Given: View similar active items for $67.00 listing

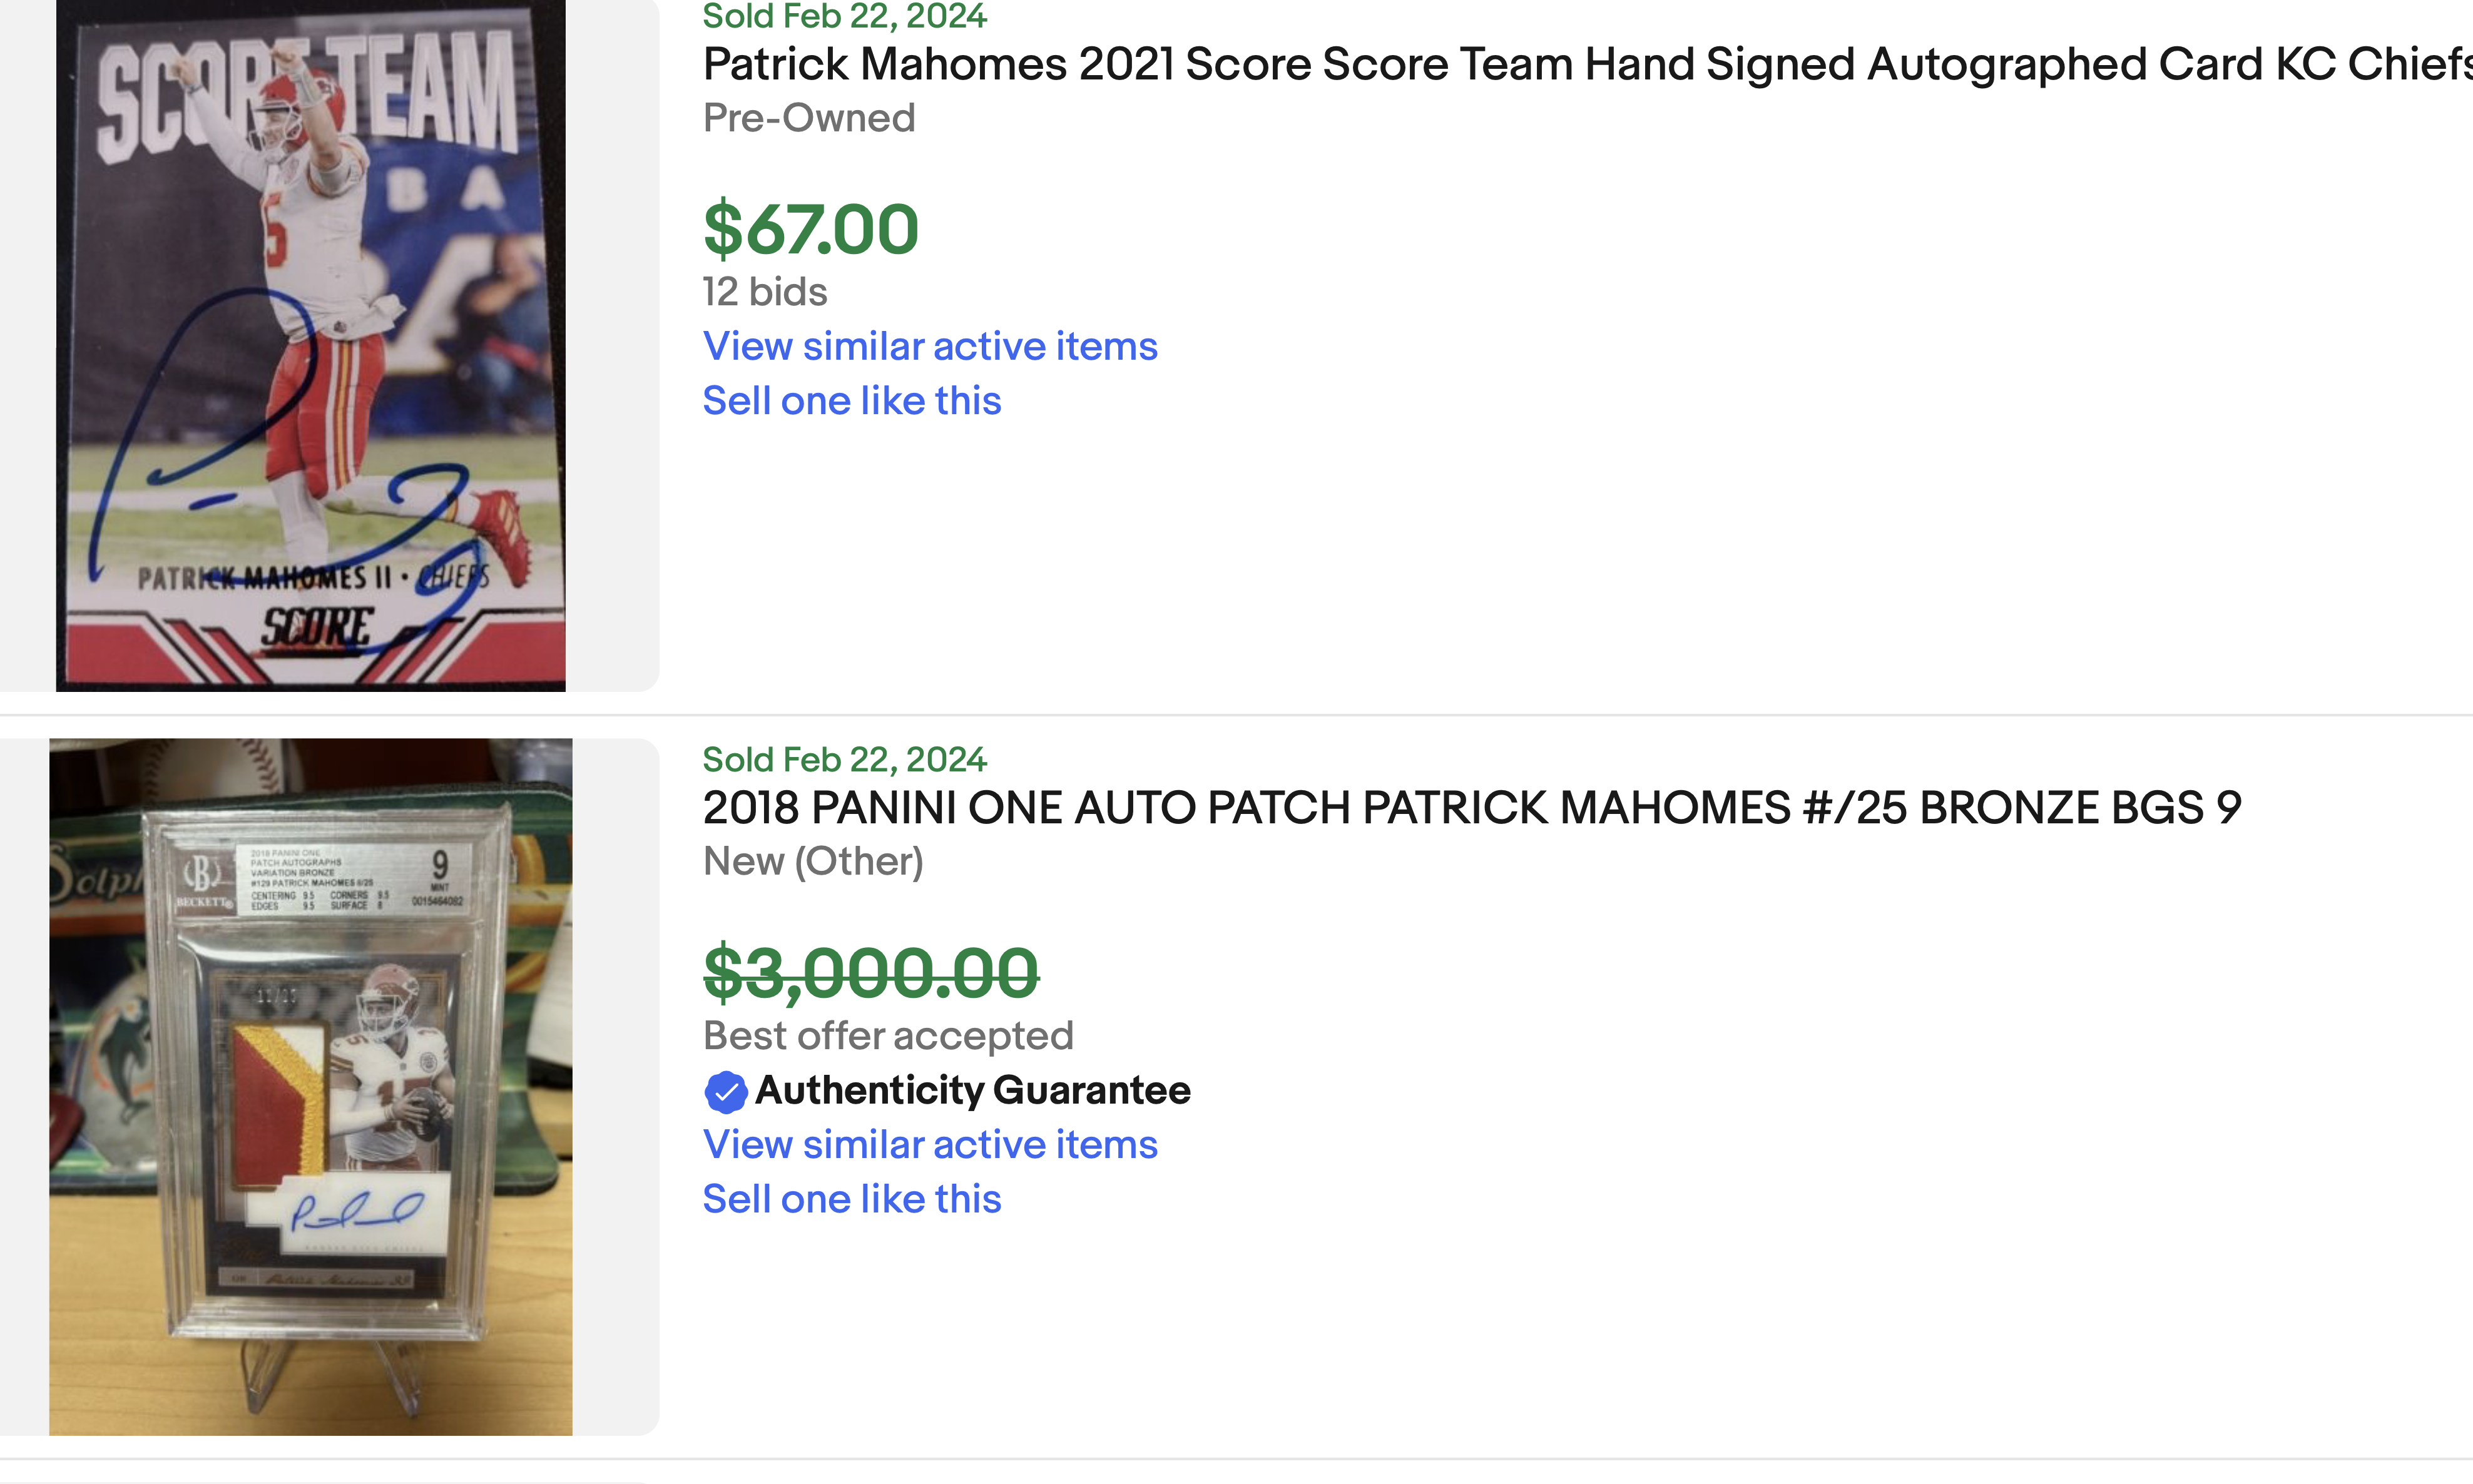Looking at the screenshot, I should [x=930, y=346].
